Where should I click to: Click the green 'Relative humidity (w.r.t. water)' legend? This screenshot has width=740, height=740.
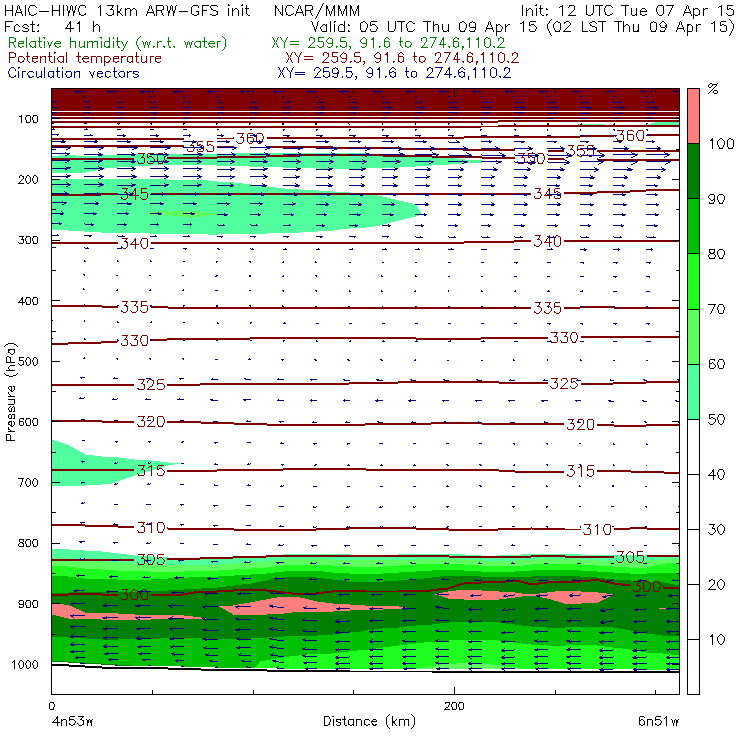click(x=118, y=43)
